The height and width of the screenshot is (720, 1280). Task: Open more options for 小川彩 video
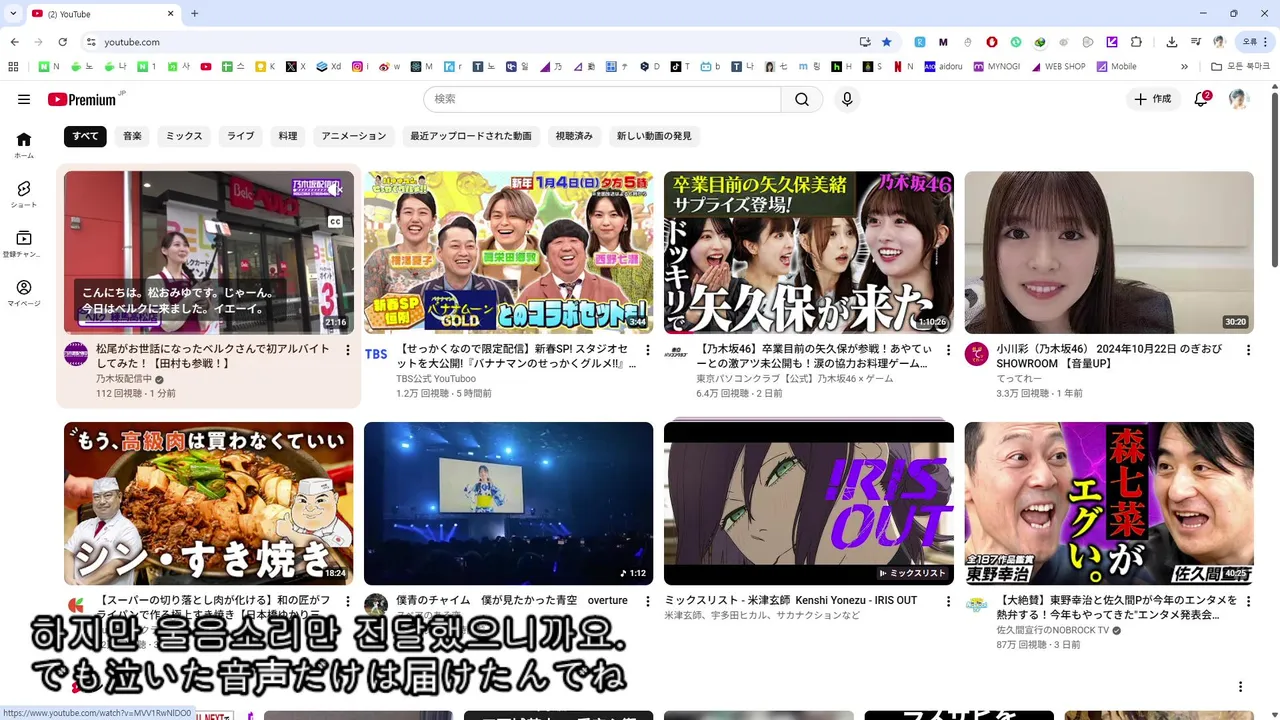click(x=1248, y=350)
